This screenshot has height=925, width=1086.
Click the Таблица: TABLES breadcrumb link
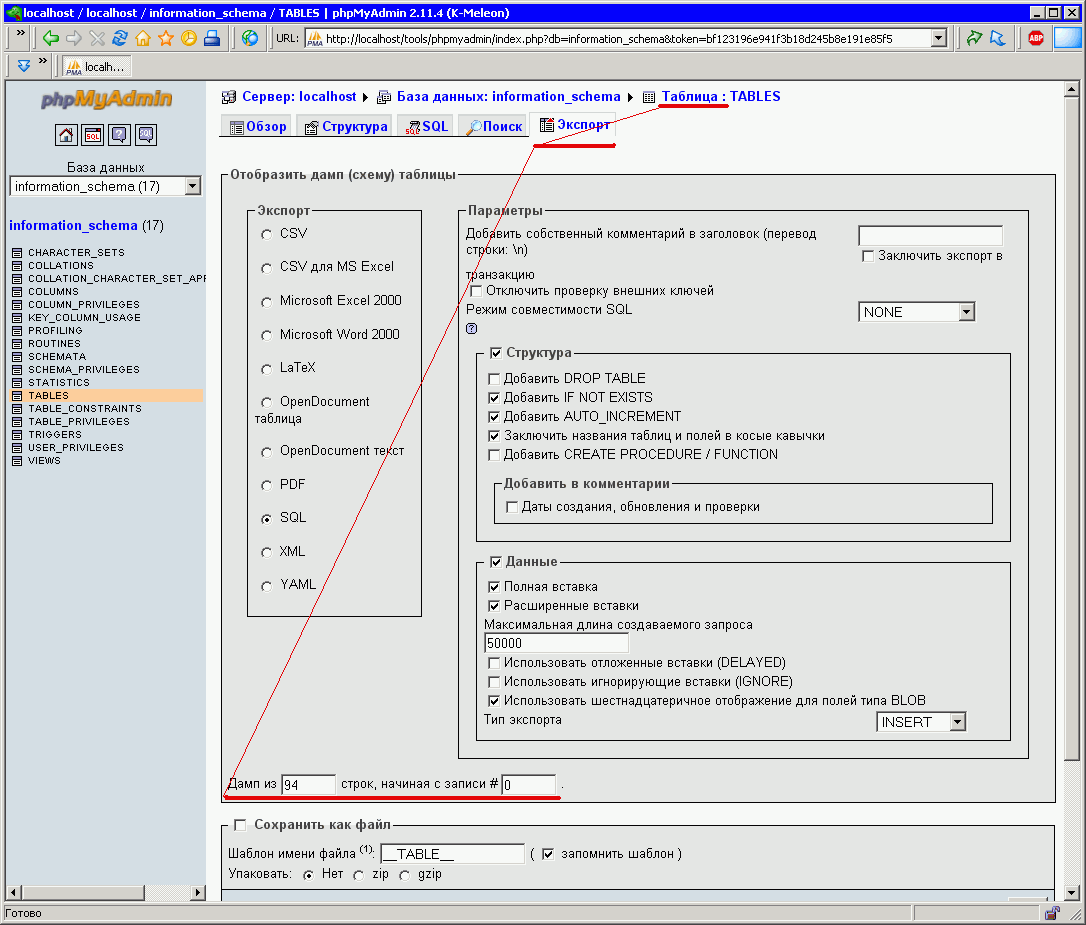pos(721,96)
